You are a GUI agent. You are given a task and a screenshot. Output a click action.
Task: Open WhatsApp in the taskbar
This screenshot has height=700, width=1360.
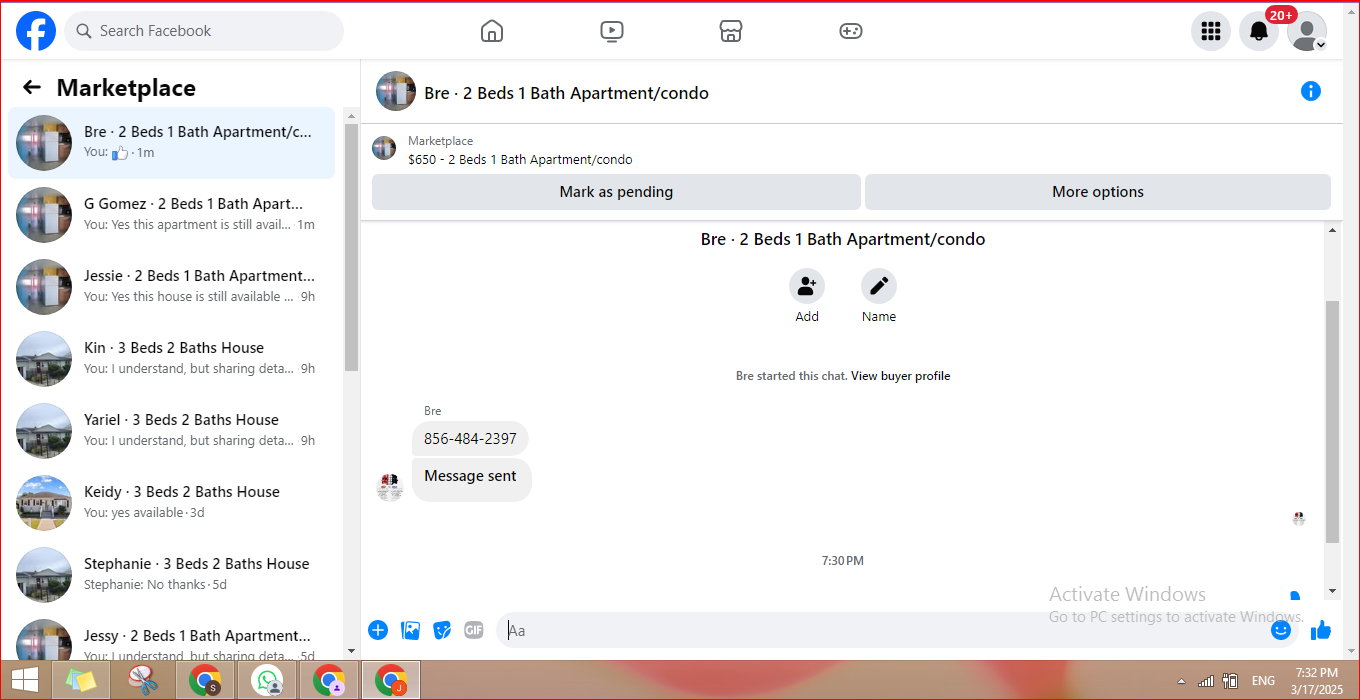coord(267,681)
